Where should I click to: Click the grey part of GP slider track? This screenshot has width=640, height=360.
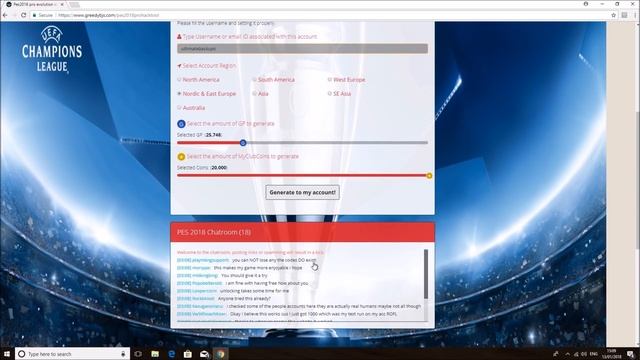[337, 142]
